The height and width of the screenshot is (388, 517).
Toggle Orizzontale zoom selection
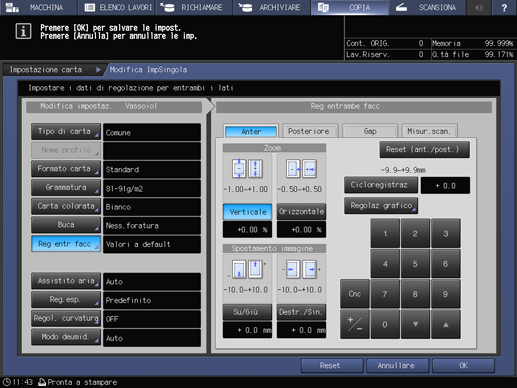point(301,212)
